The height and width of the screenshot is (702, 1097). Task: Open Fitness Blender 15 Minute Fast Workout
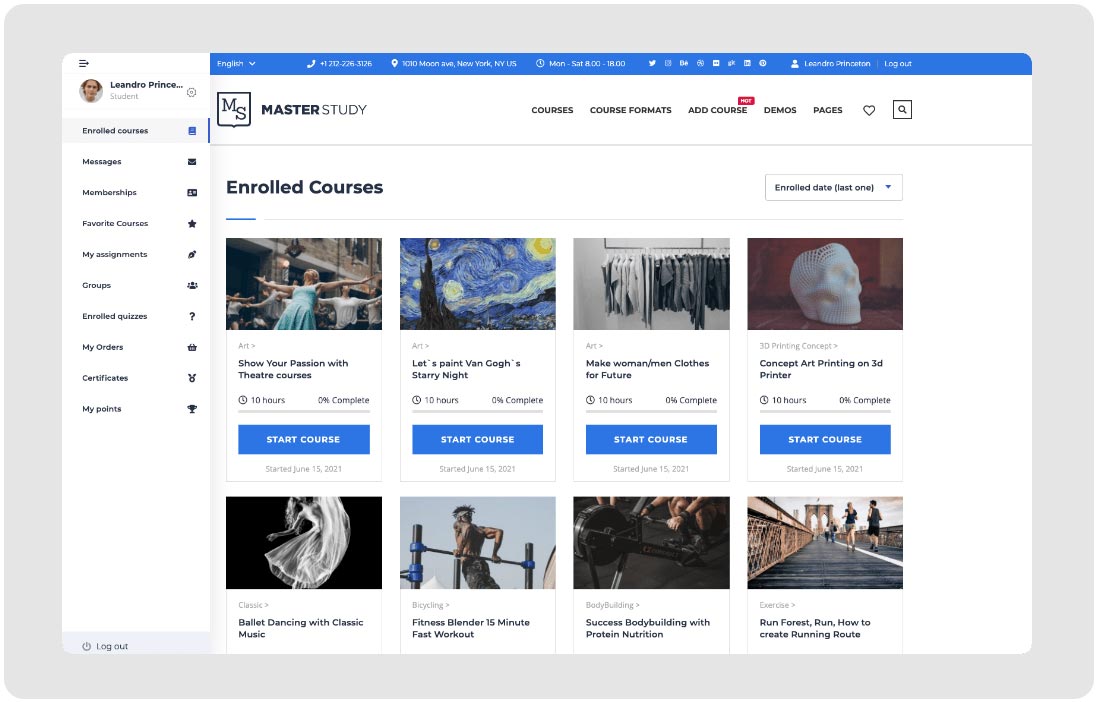click(471, 629)
